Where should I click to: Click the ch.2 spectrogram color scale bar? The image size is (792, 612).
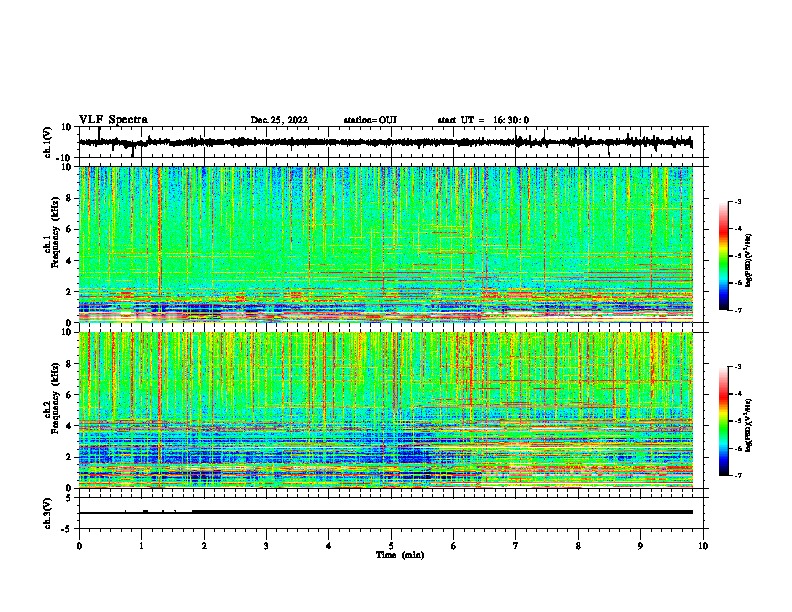pos(723,421)
